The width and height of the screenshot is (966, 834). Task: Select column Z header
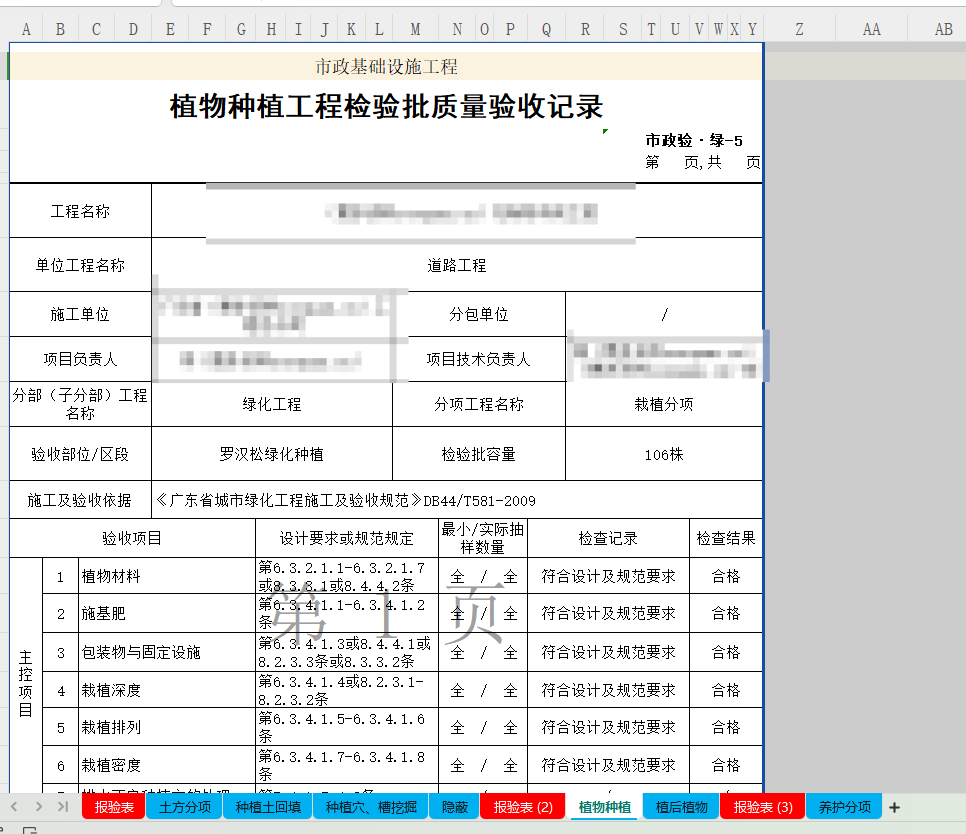pos(799,30)
